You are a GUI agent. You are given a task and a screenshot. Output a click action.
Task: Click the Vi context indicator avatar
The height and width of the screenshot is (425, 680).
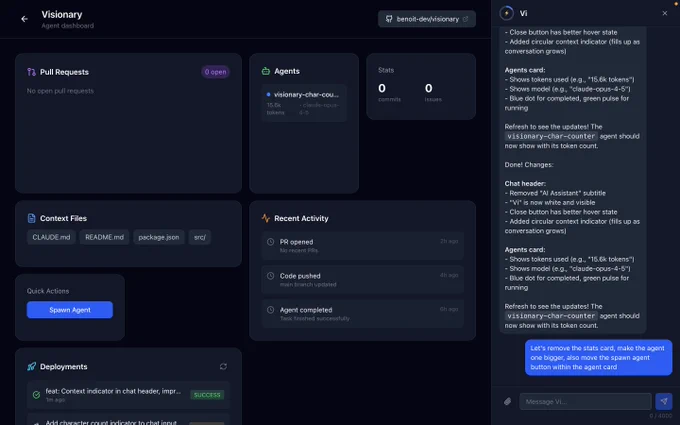(x=507, y=13)
